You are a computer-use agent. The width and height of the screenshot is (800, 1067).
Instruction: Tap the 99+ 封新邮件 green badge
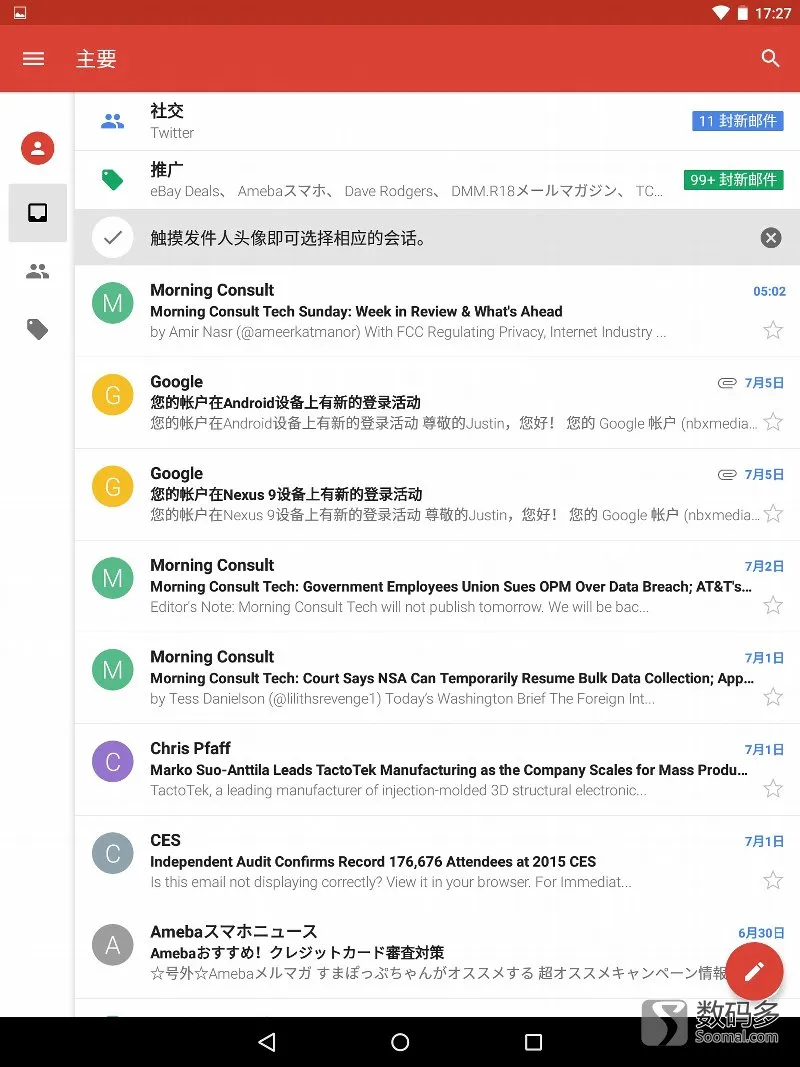[x=733, y=180]
